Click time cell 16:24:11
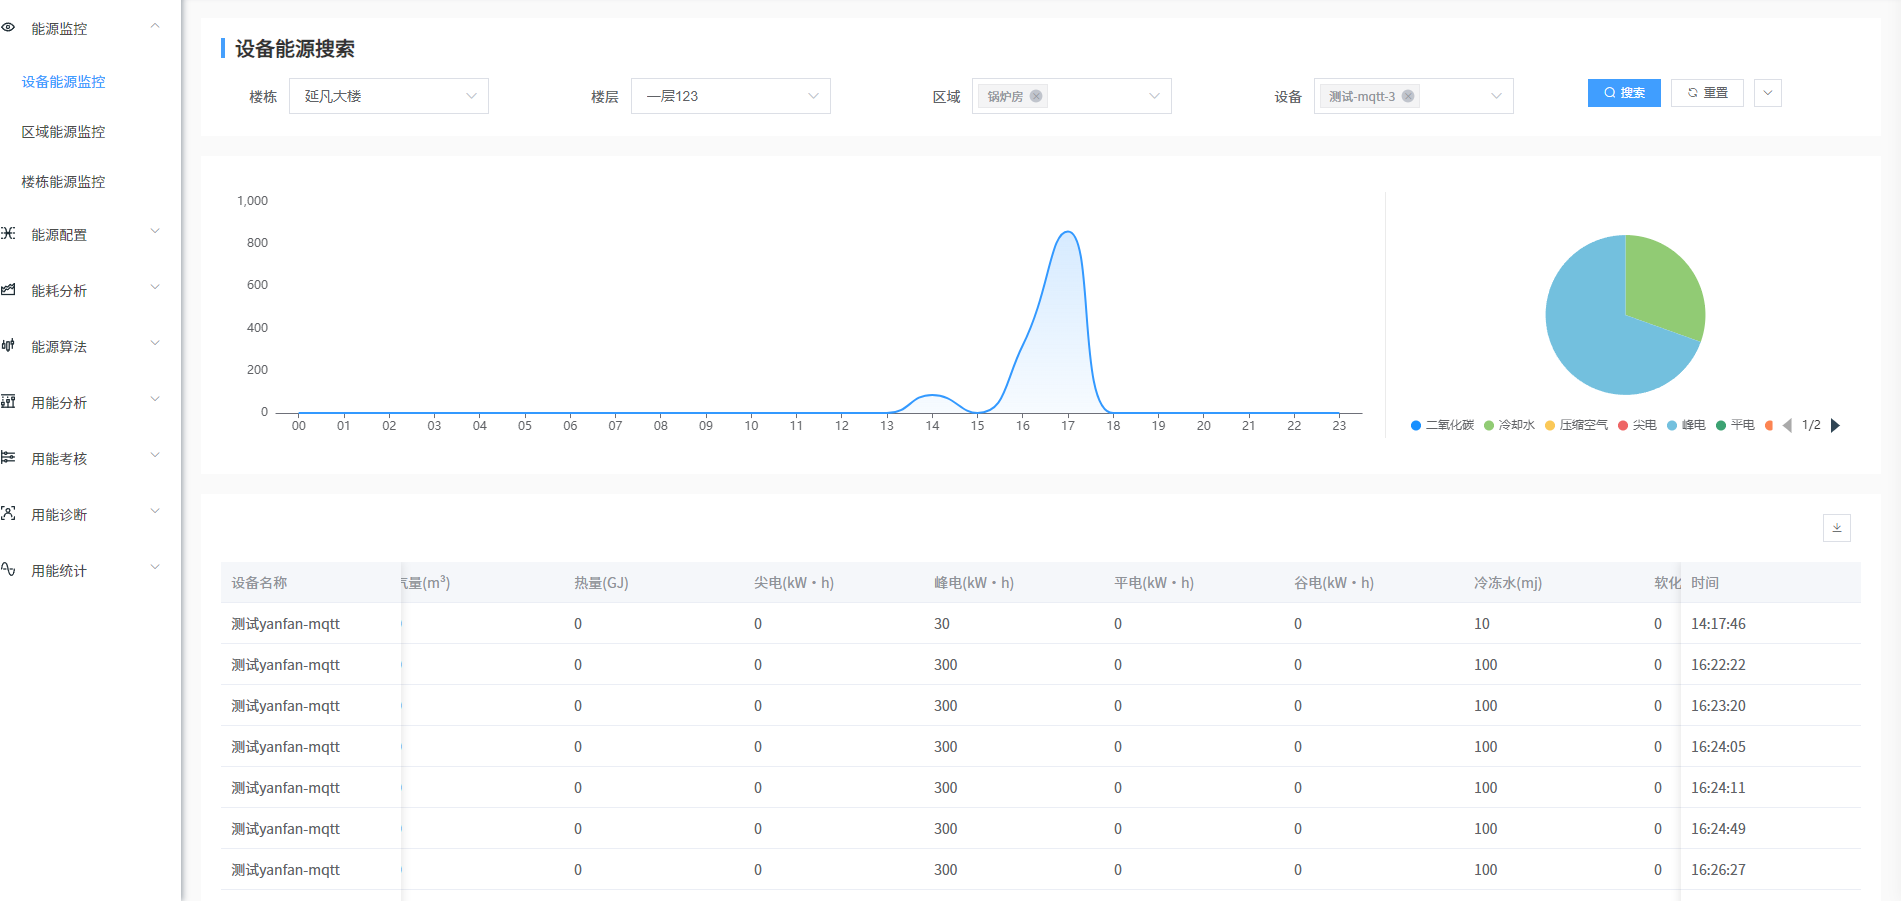Image resolution: width=1901 pixels, height=901 pixels. [1718, 788]
